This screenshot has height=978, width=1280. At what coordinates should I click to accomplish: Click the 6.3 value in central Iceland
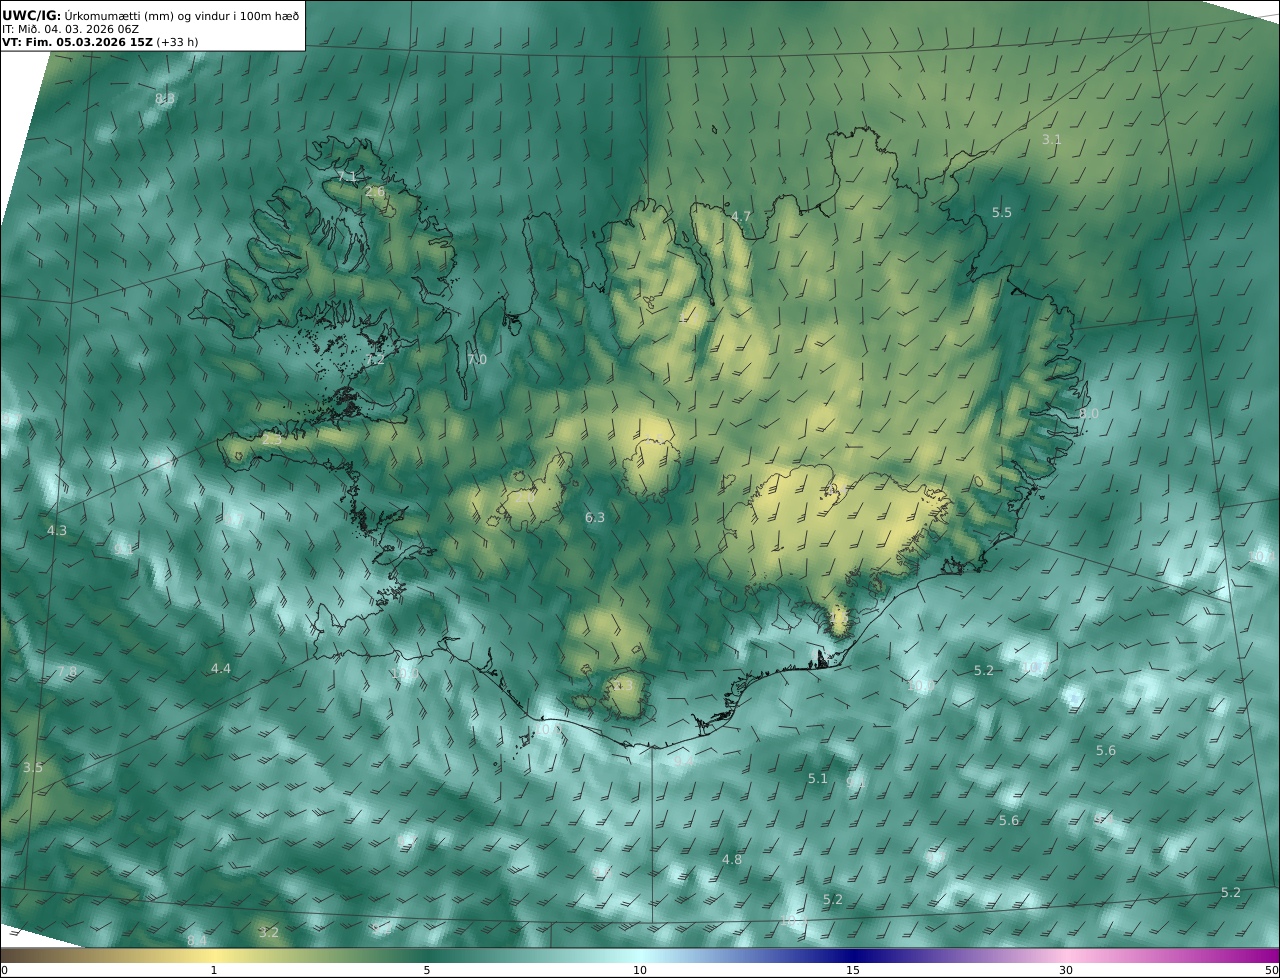pos(595,518)
